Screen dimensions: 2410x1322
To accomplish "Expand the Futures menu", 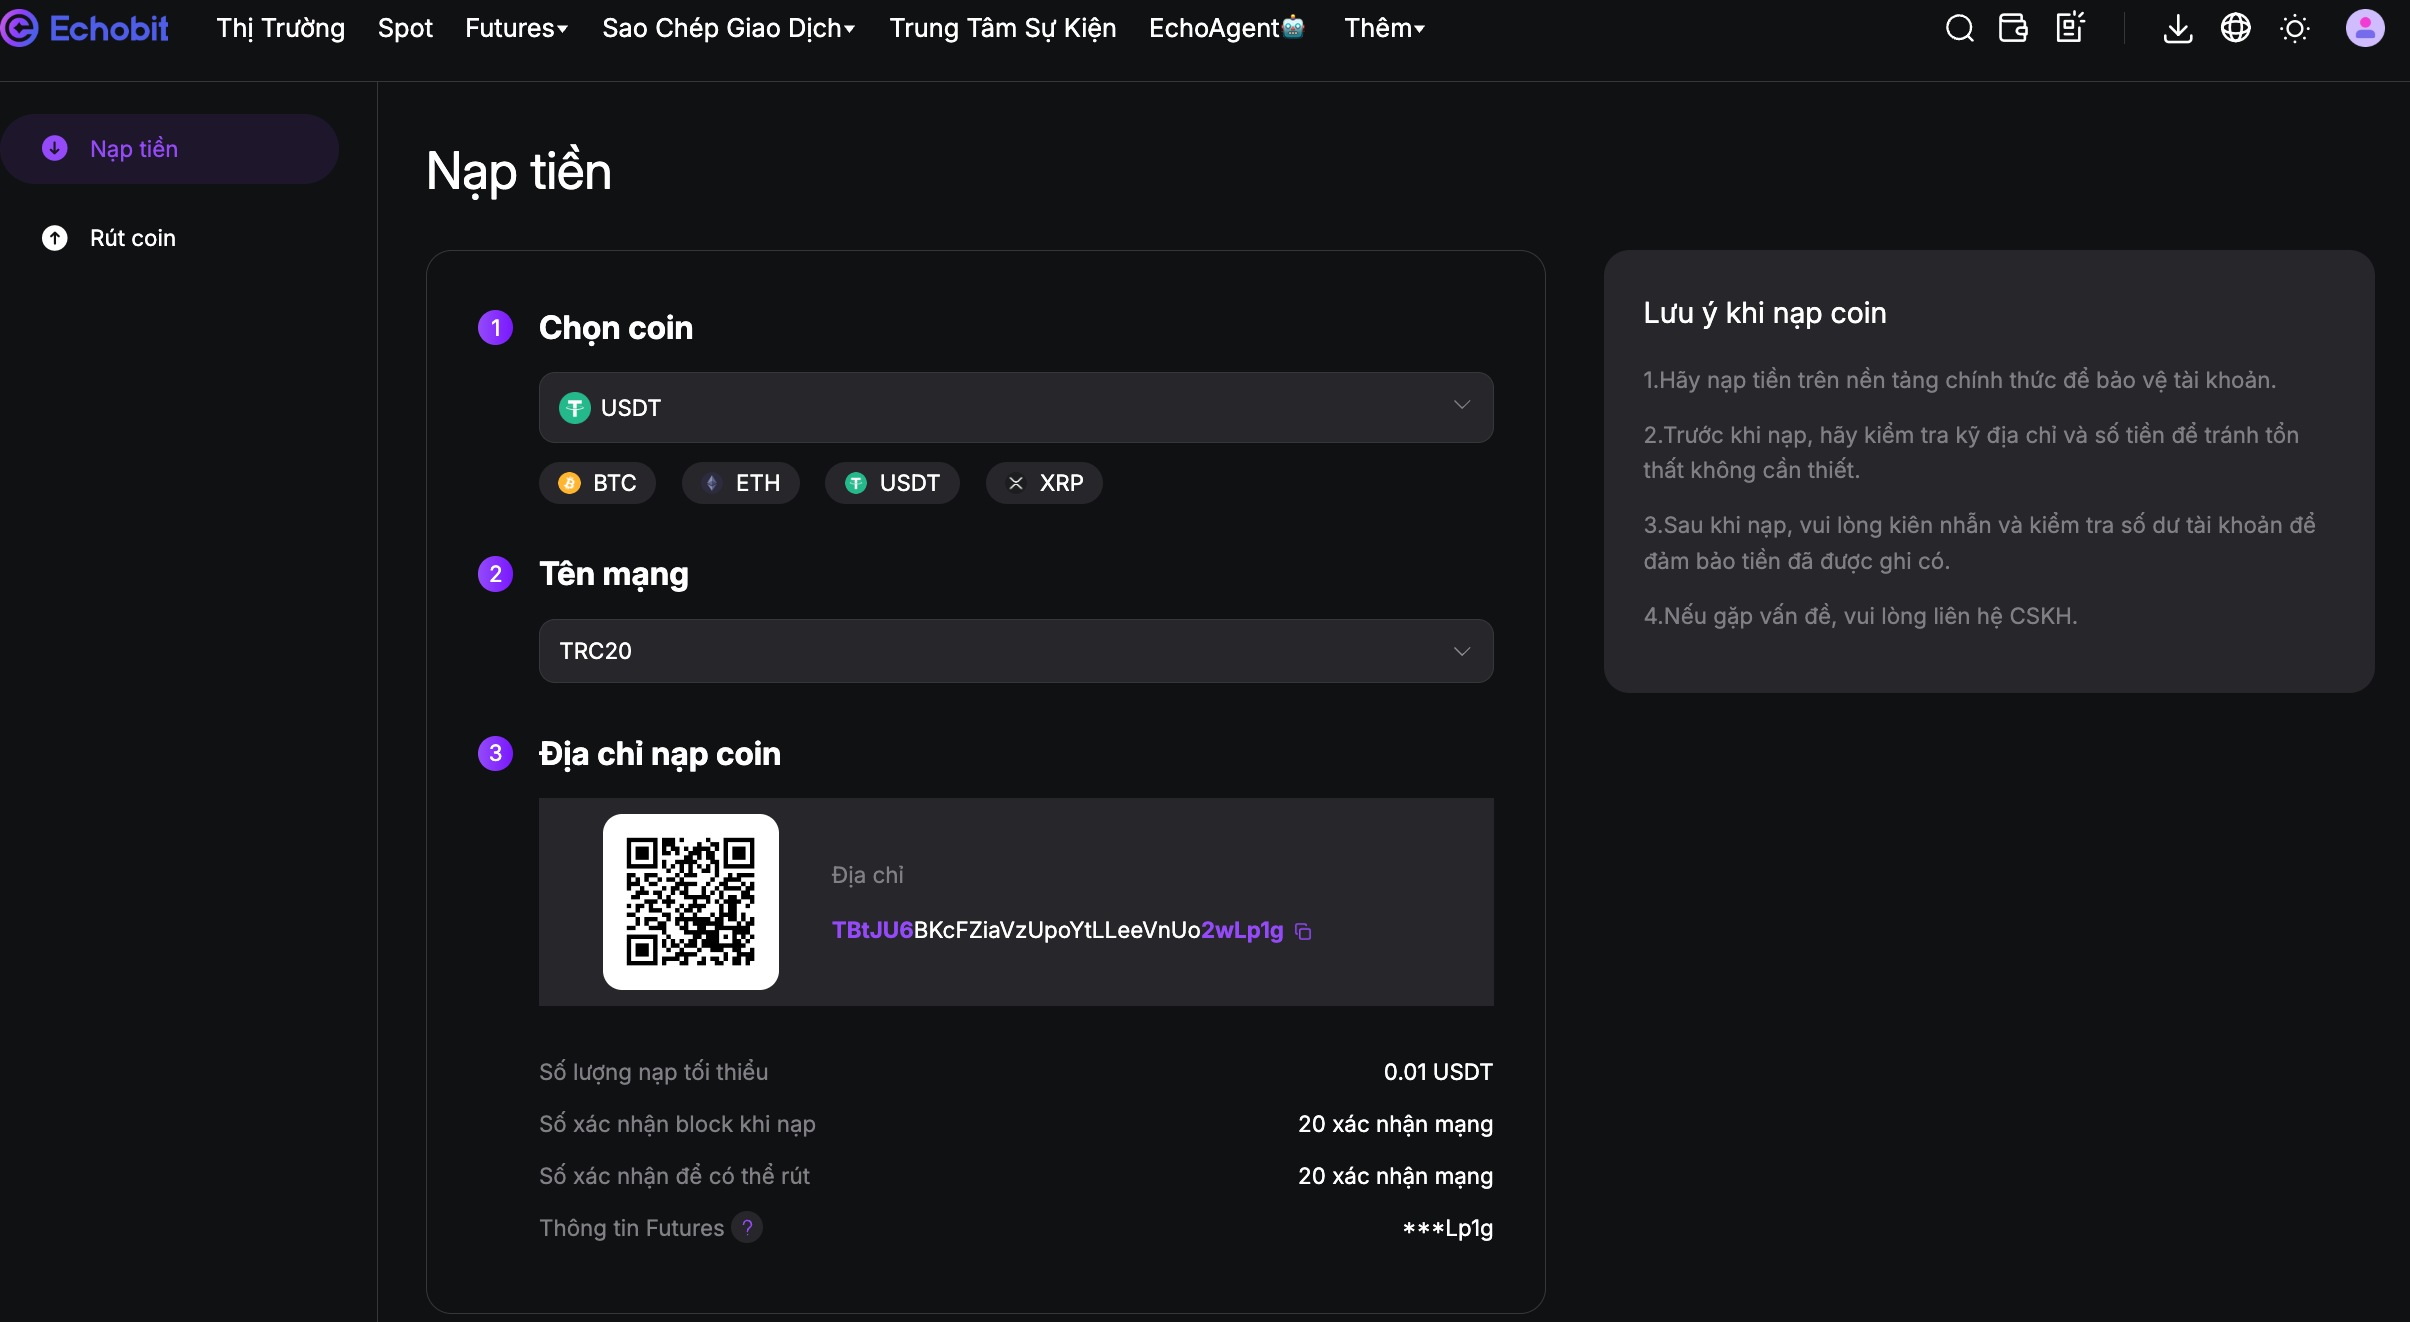I will click(516, 28).
